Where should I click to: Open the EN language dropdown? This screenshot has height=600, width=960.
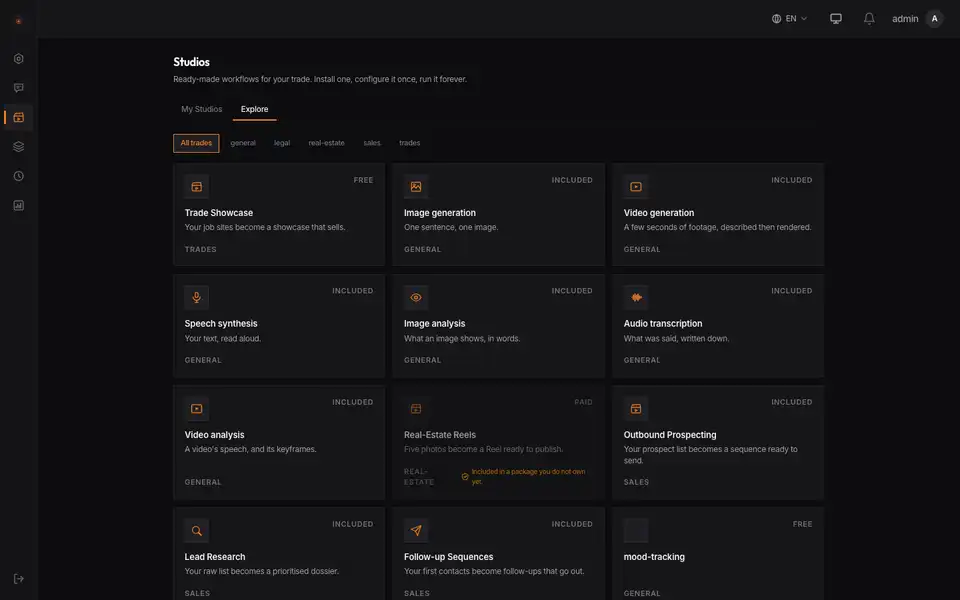[789, 19]
